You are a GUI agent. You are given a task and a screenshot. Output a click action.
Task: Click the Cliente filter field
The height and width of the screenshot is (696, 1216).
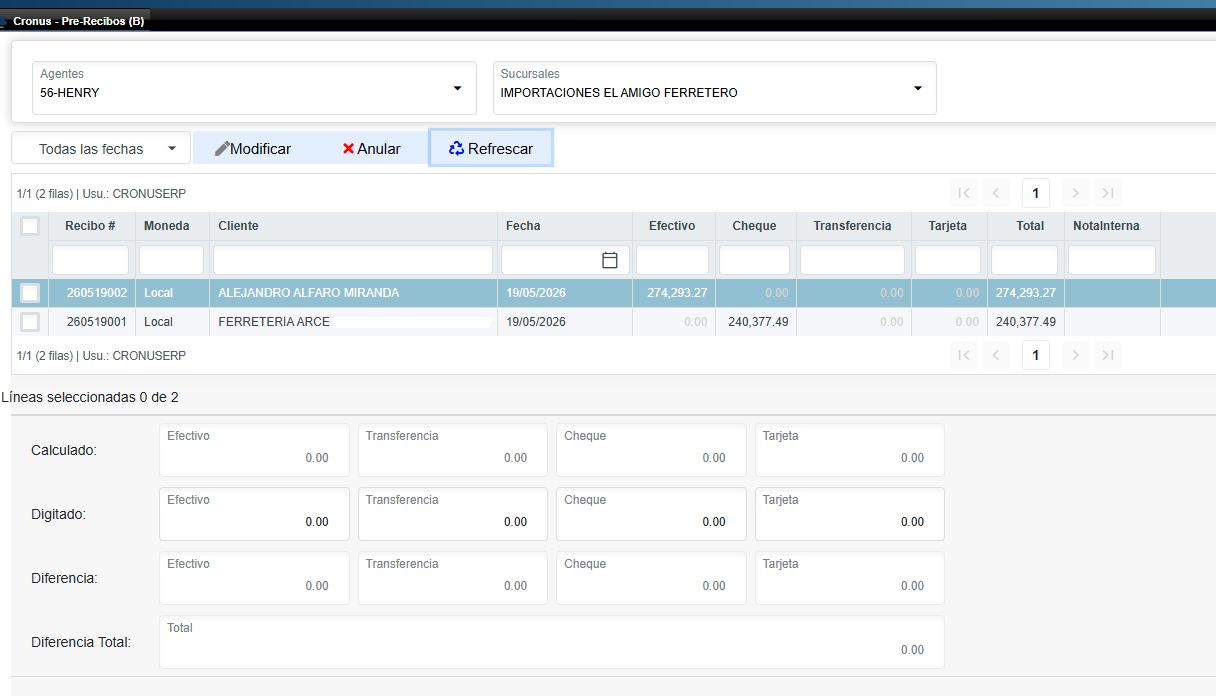click(353, 260)
